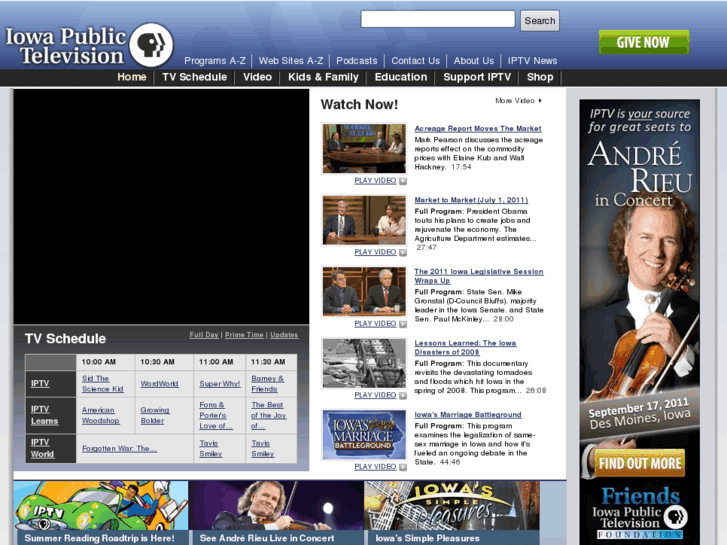Click Iowa's Simple Pleasures banner

click(452, 513)
